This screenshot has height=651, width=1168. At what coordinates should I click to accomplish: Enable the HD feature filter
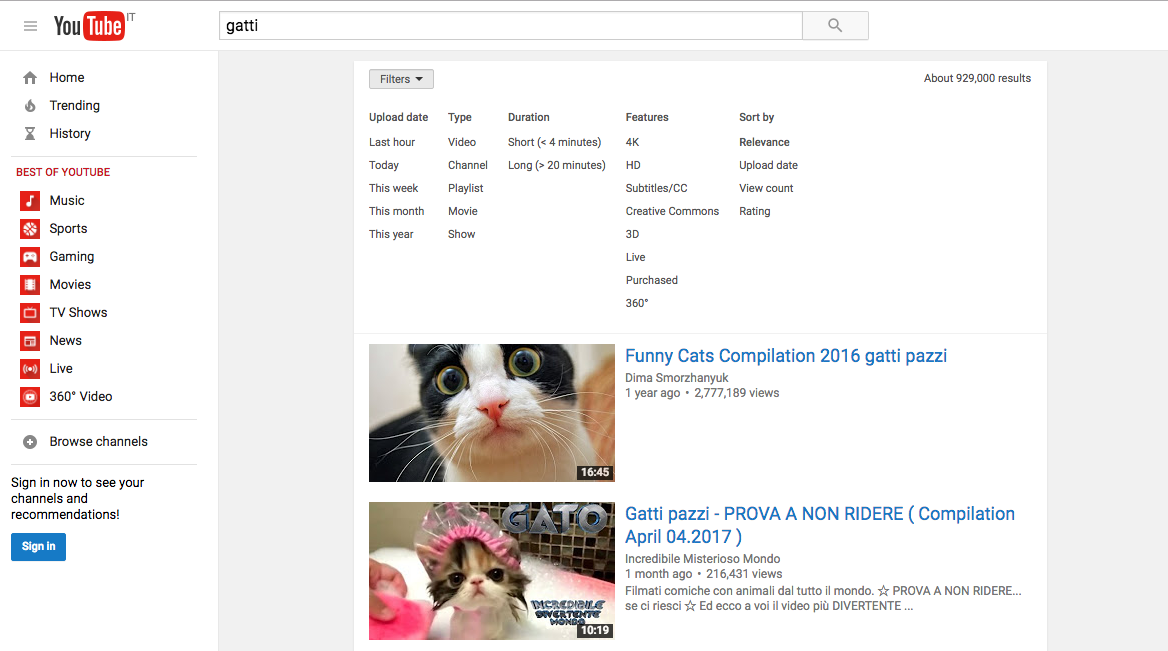[x=633, y=165]
